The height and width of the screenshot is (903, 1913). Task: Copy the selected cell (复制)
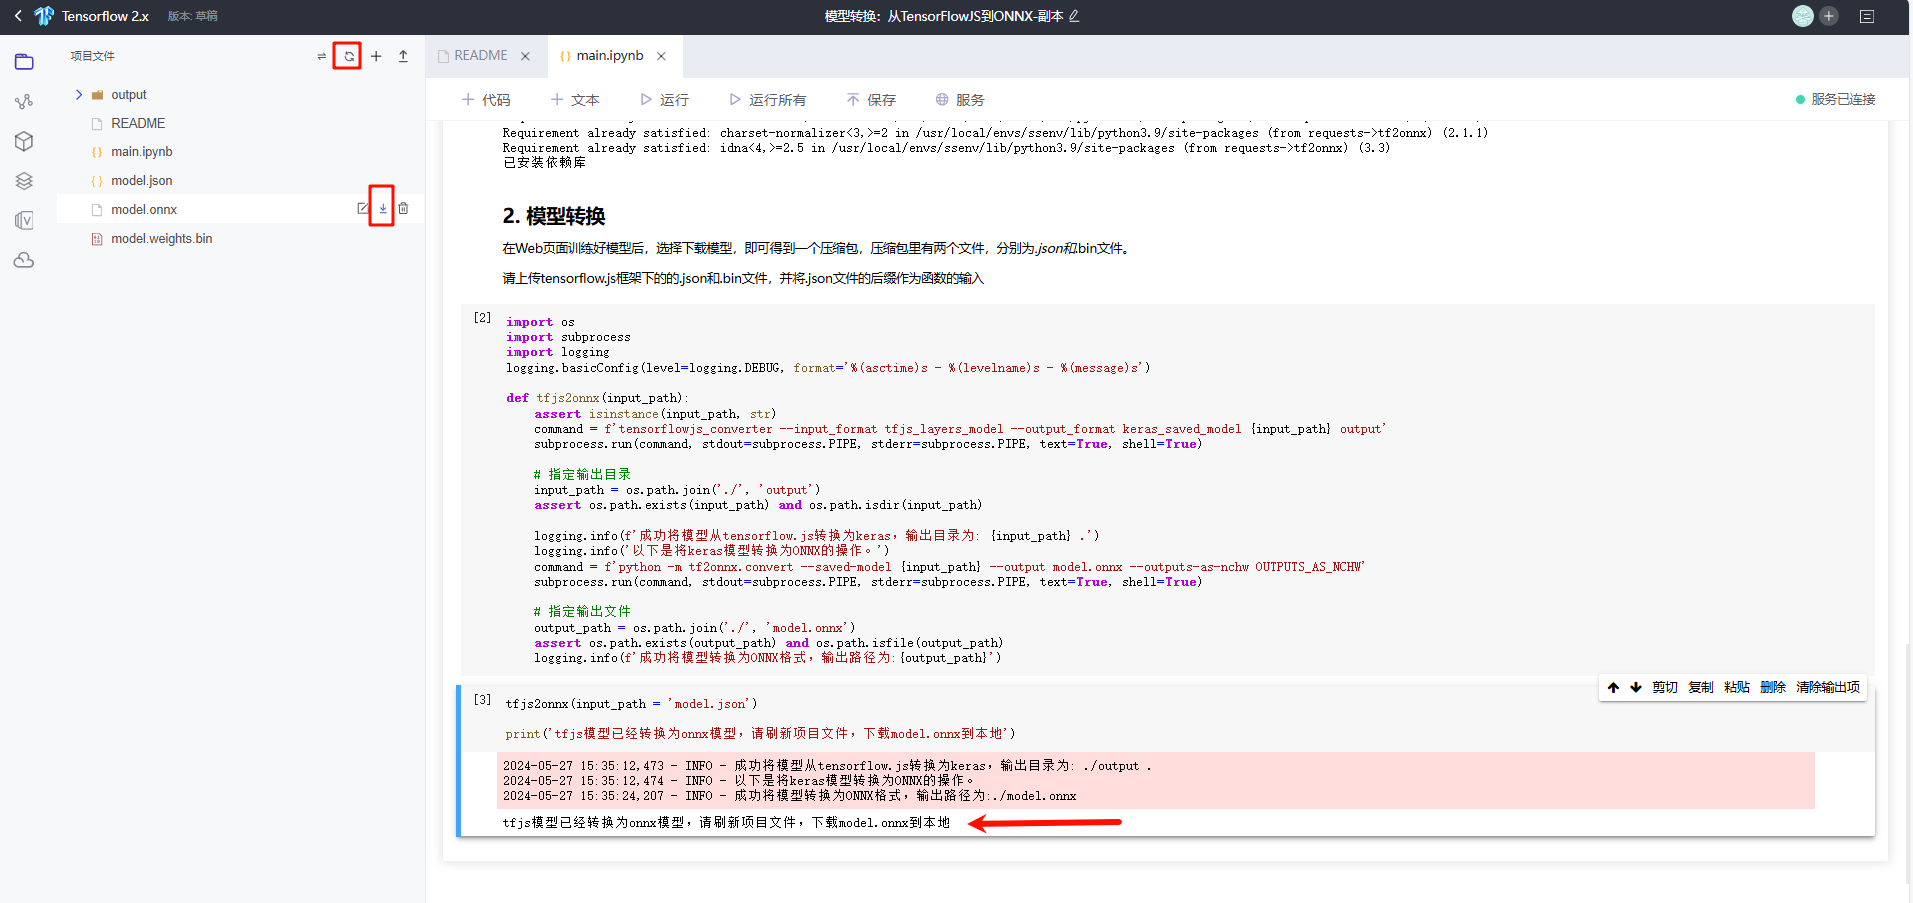(x=1701, y=687)
